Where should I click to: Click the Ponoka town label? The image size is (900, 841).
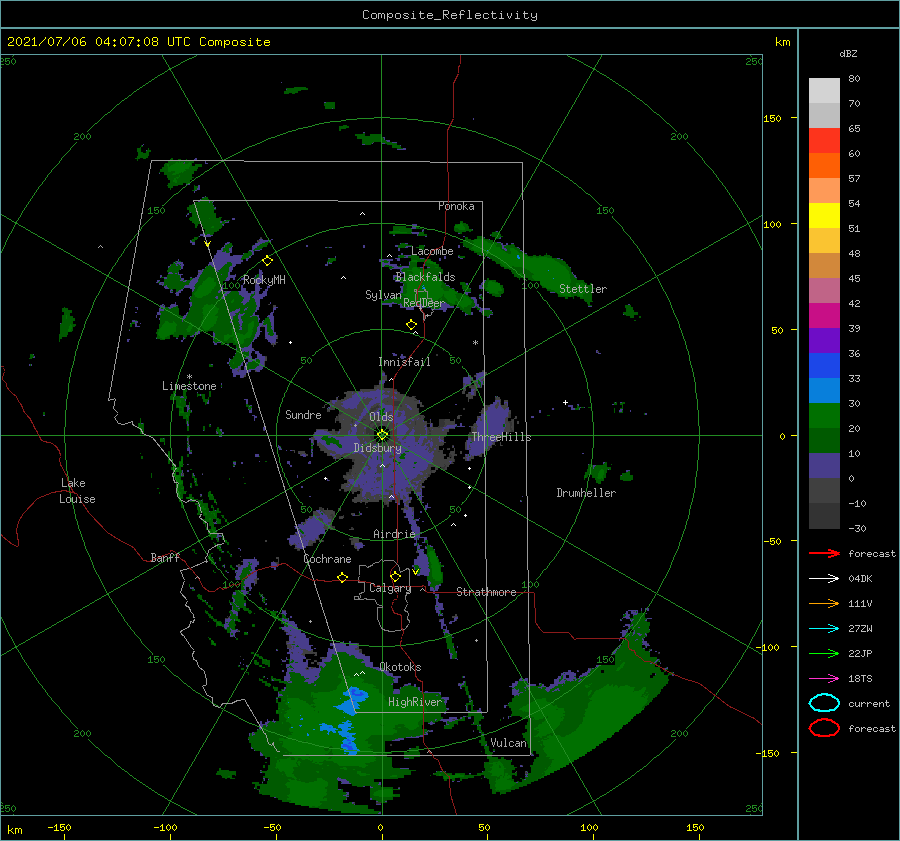[456, 206]
